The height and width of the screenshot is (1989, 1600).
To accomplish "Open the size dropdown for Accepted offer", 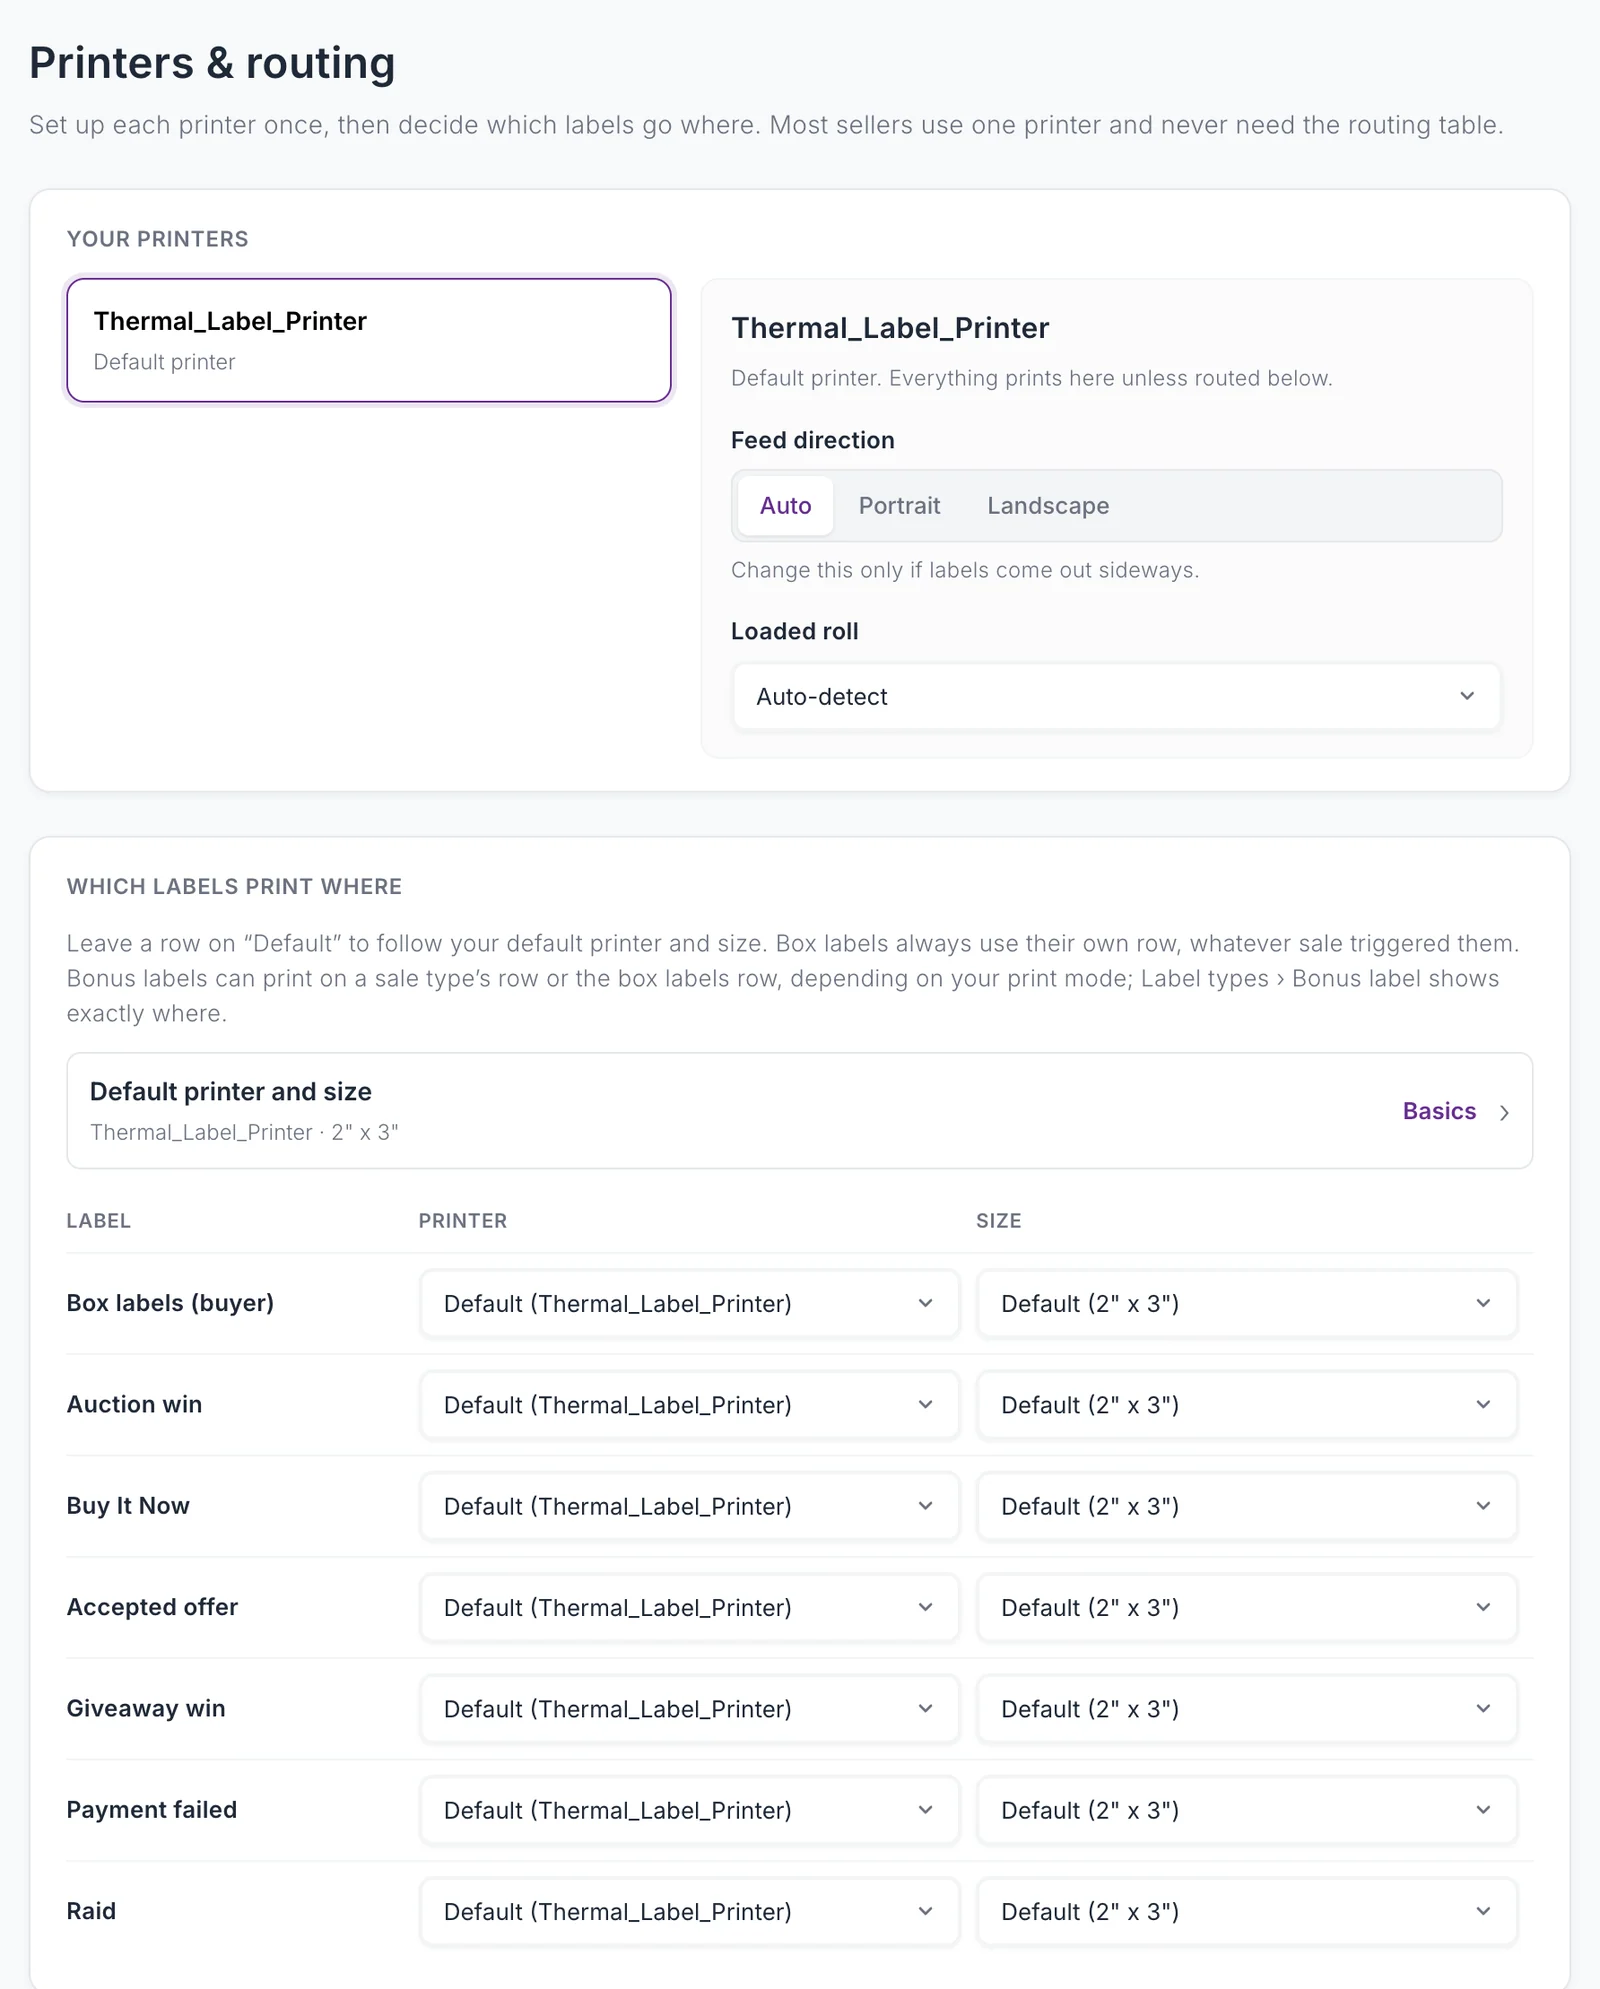I will point(1247,1608).
